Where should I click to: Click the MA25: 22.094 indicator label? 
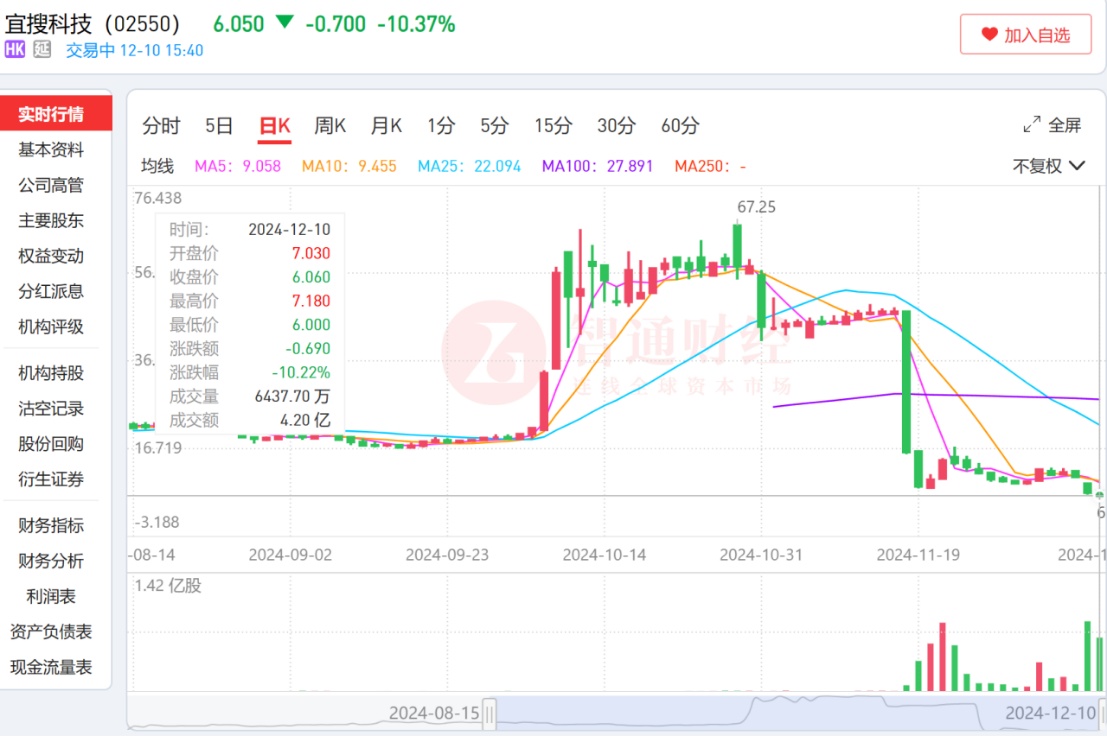click(x=469, y=166)
